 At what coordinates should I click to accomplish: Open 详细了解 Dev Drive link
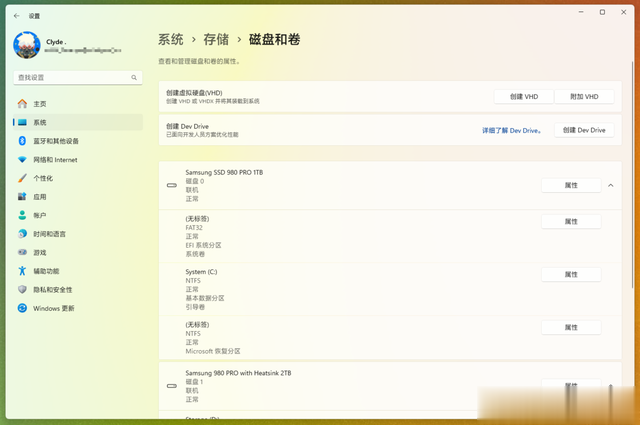click(511, 131)
